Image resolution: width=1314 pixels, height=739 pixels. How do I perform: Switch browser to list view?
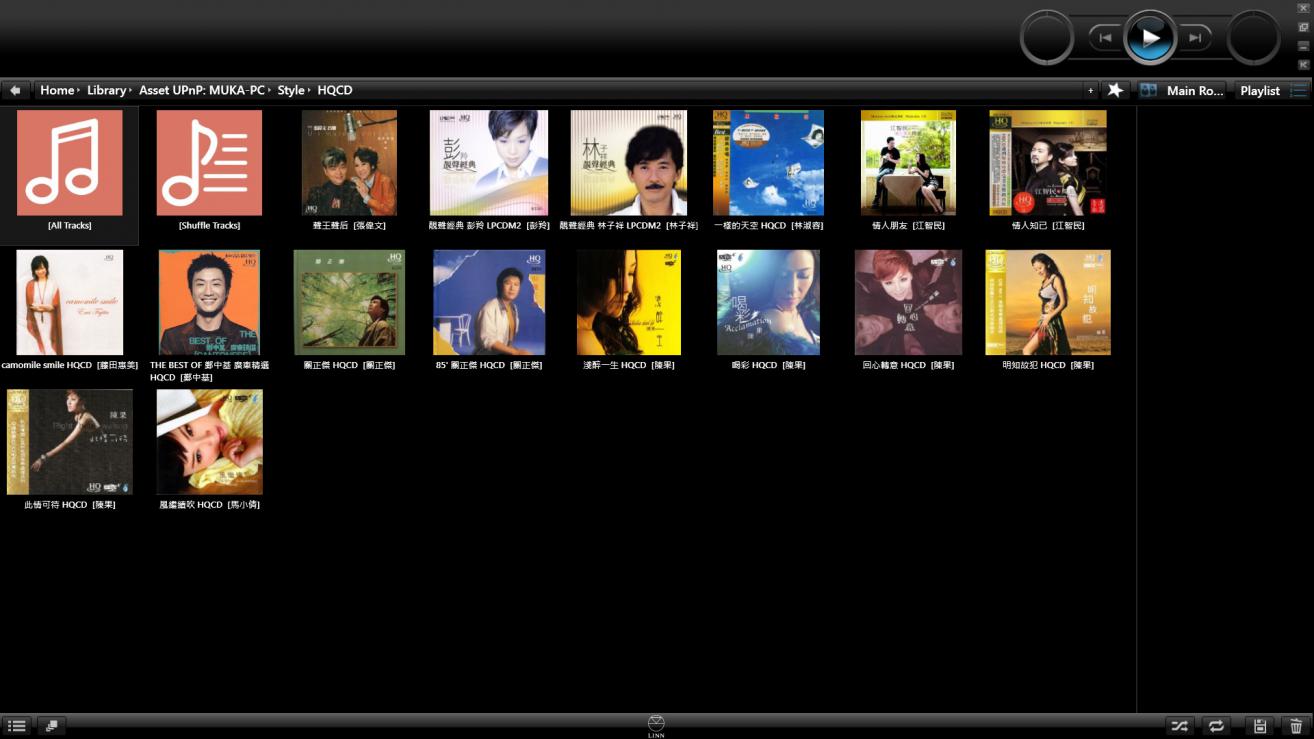[17, 726]
